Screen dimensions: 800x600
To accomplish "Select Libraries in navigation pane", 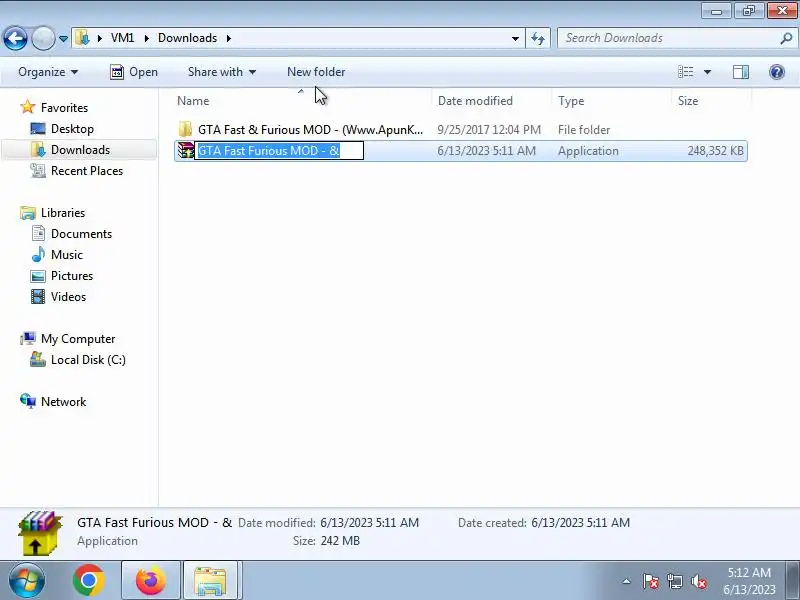I will 63,213.
